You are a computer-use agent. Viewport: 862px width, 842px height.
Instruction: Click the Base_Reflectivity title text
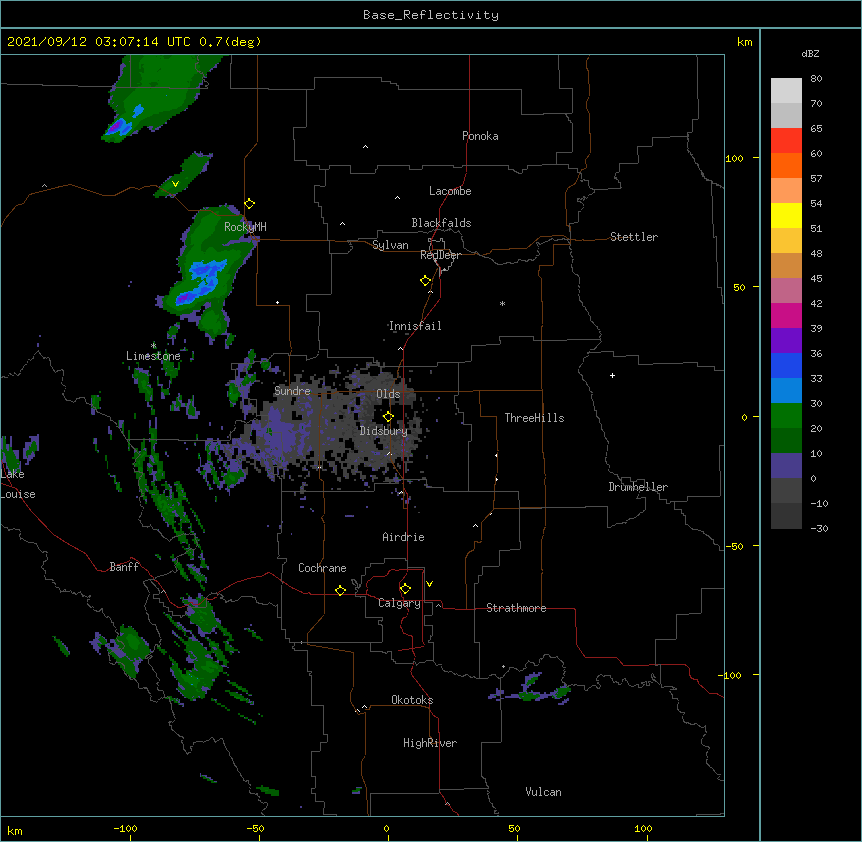click(431, 15)
